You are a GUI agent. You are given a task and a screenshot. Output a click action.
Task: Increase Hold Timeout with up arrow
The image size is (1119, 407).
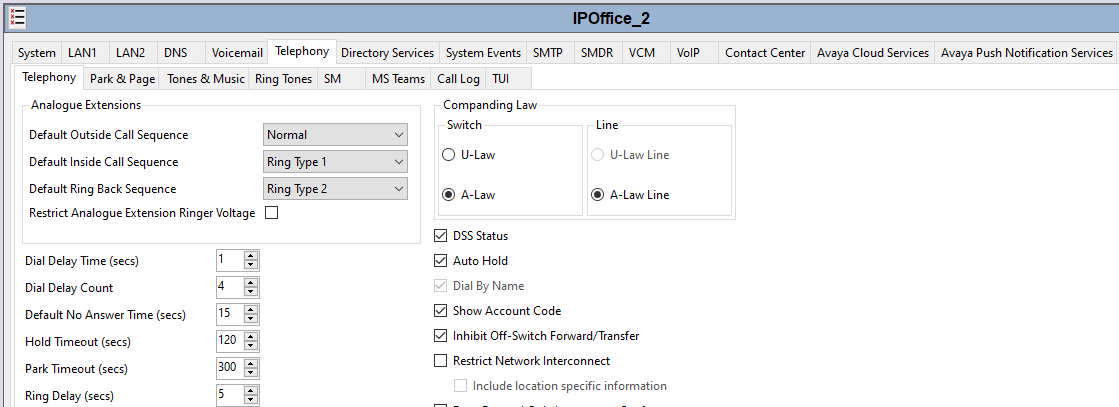(x=250, y=336)
